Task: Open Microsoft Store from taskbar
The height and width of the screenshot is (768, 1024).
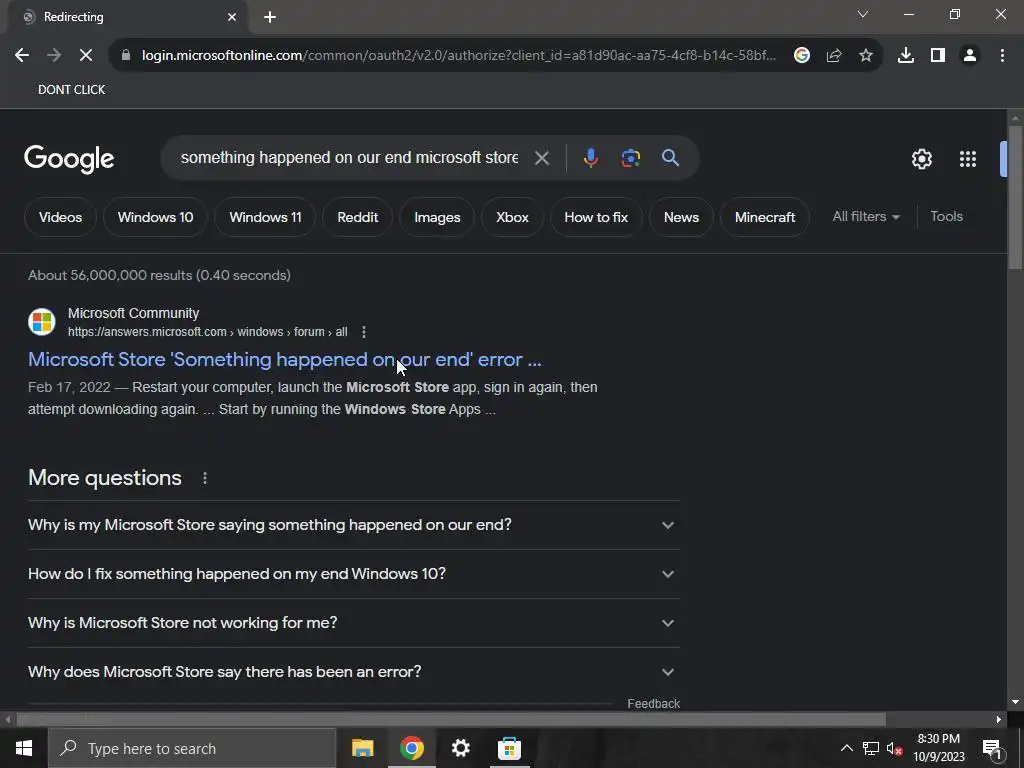Action: click(x=509, y=748)
